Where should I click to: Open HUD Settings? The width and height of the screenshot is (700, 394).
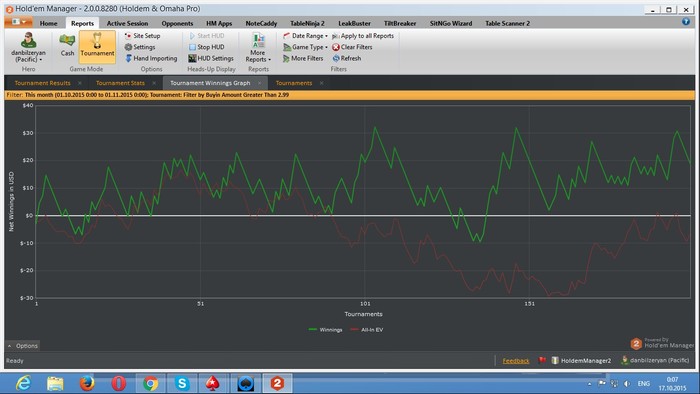point(211,58)
